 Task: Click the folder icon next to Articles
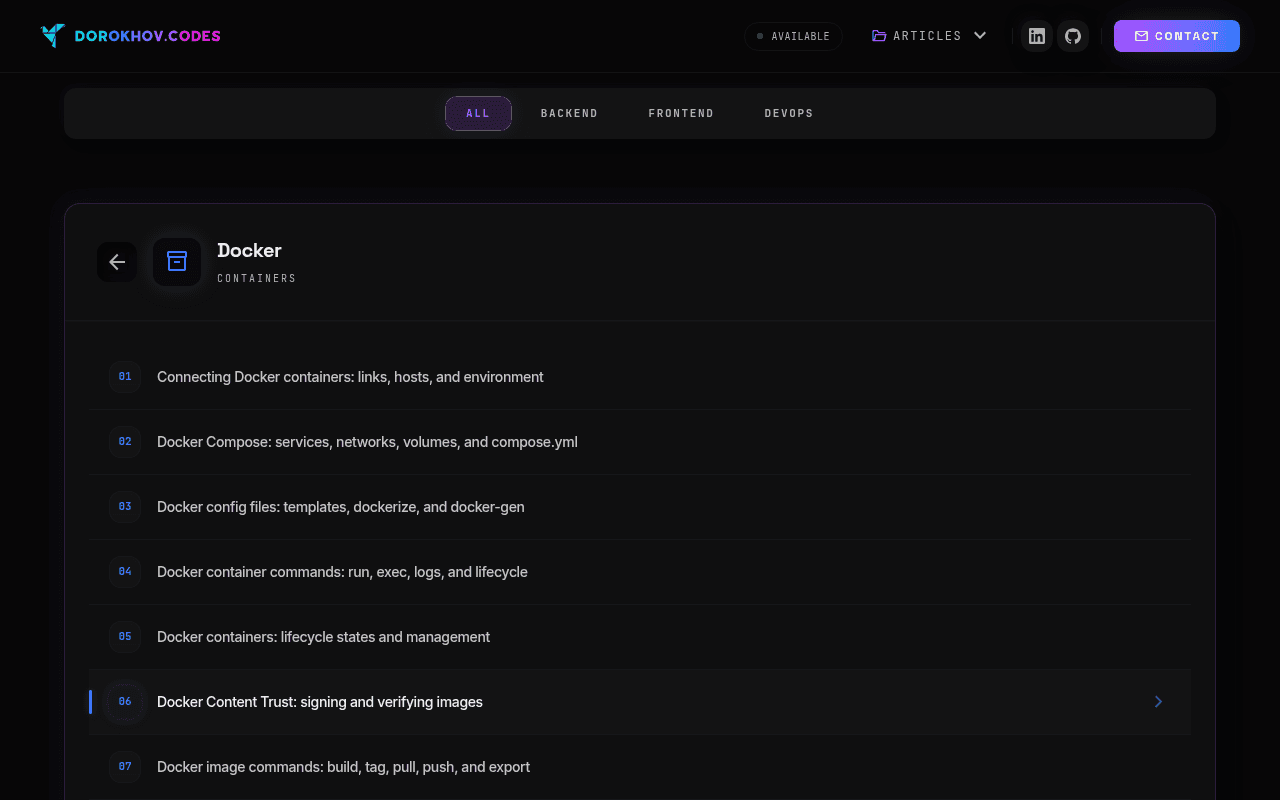tap(879, 36)
